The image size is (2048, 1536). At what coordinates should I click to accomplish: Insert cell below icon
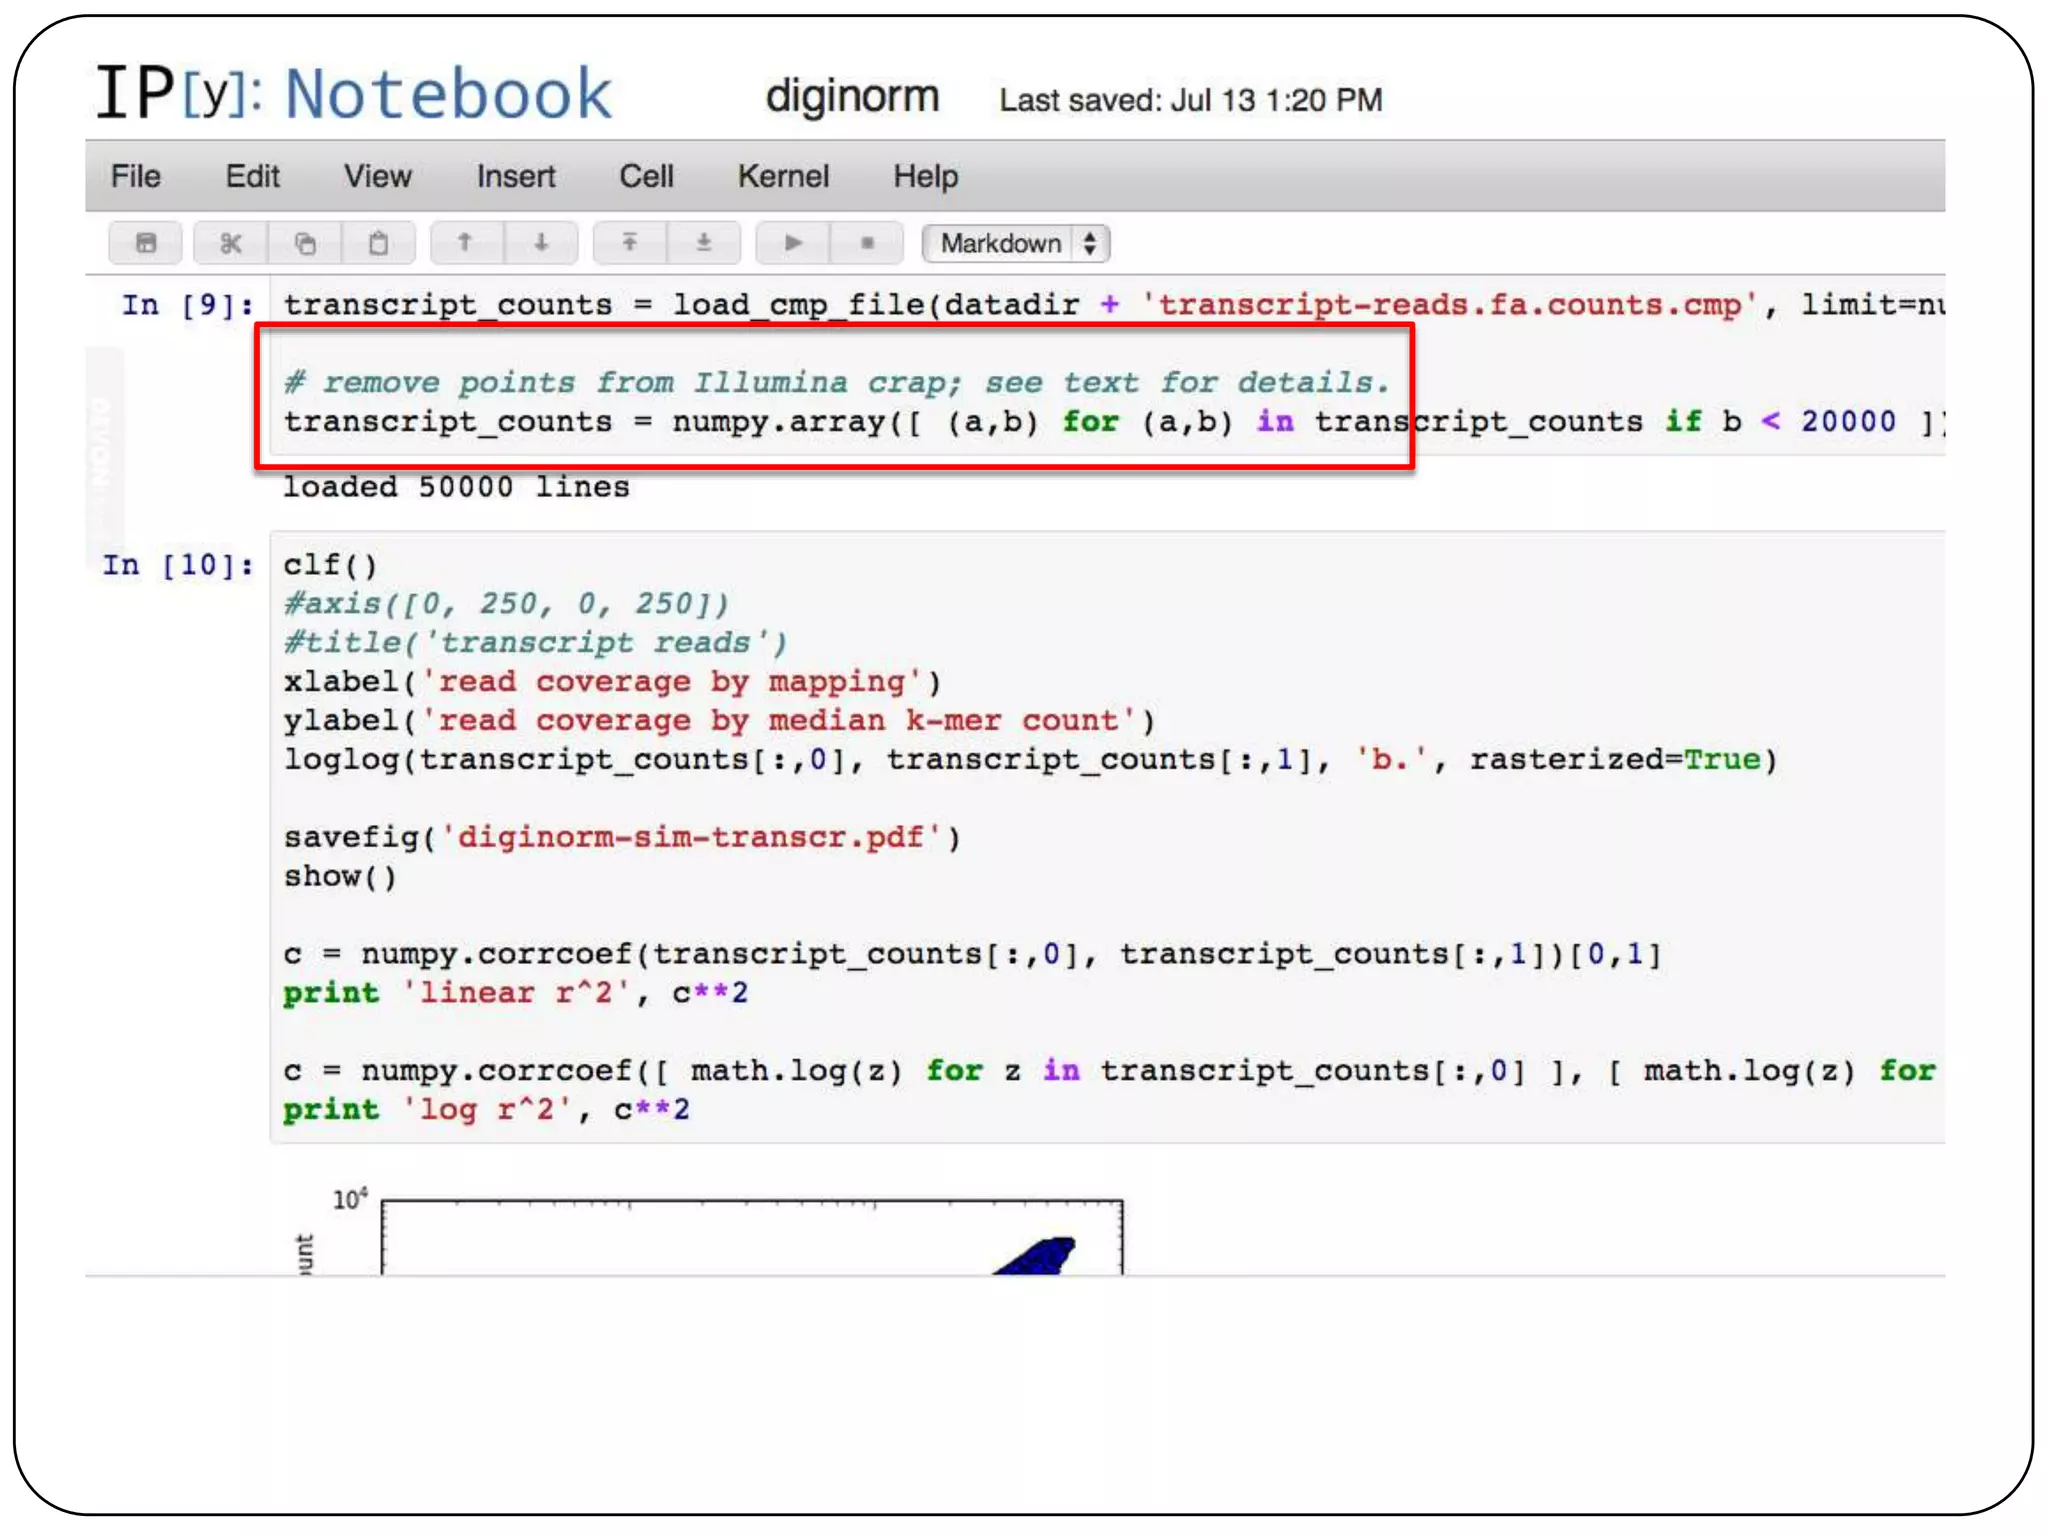click(704, 243)
